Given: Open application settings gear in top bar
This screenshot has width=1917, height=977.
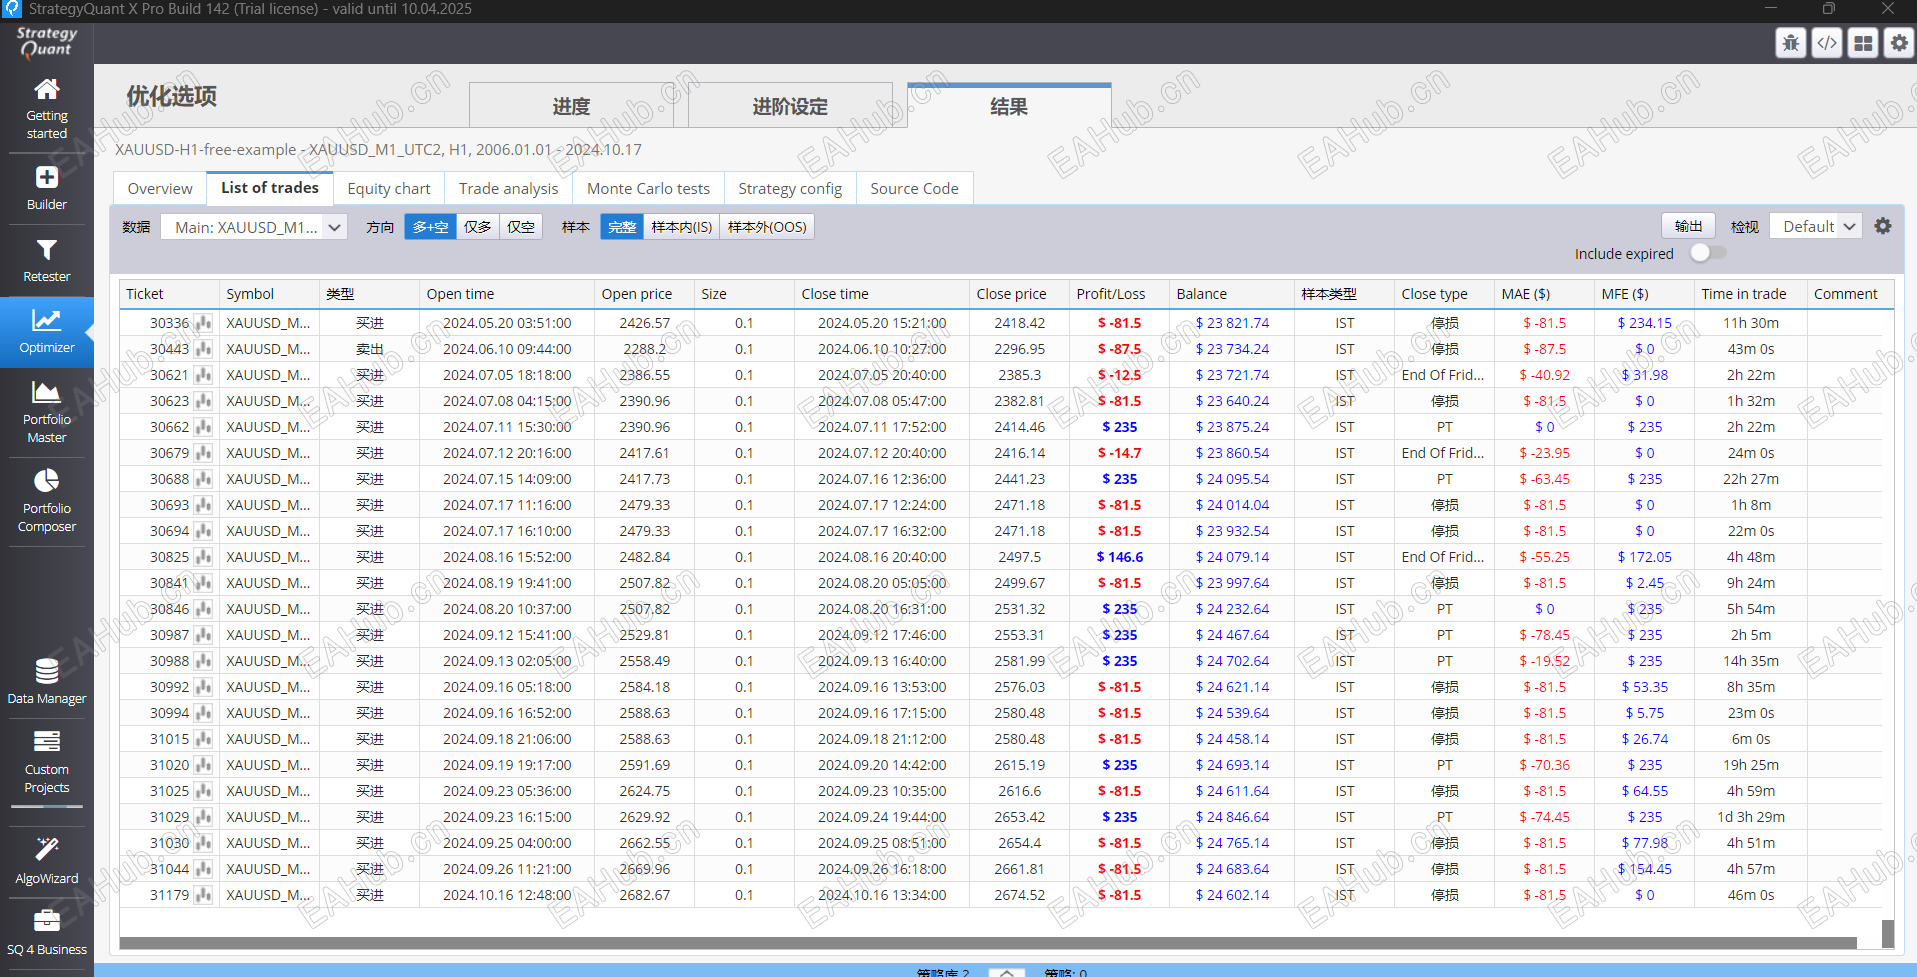Looking at the screenshot, I should (1899, 43).
